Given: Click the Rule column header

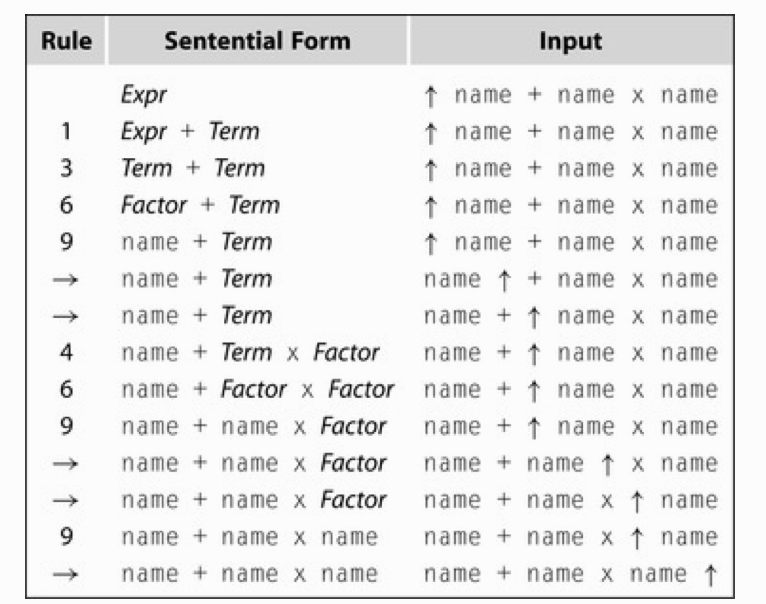Looking at the screenshot, I should (66, 41).
